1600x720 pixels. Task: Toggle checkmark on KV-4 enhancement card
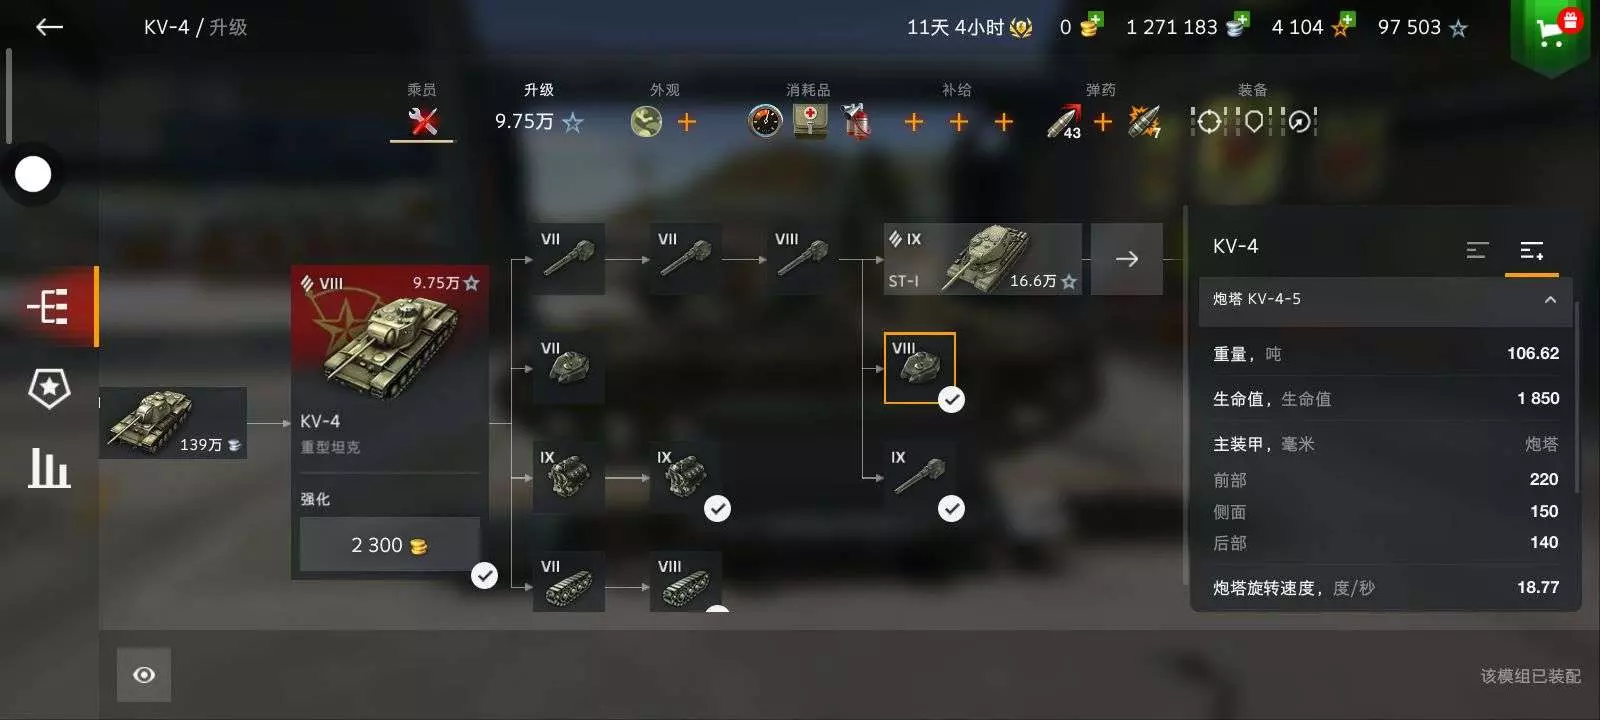tap(484, 576)
